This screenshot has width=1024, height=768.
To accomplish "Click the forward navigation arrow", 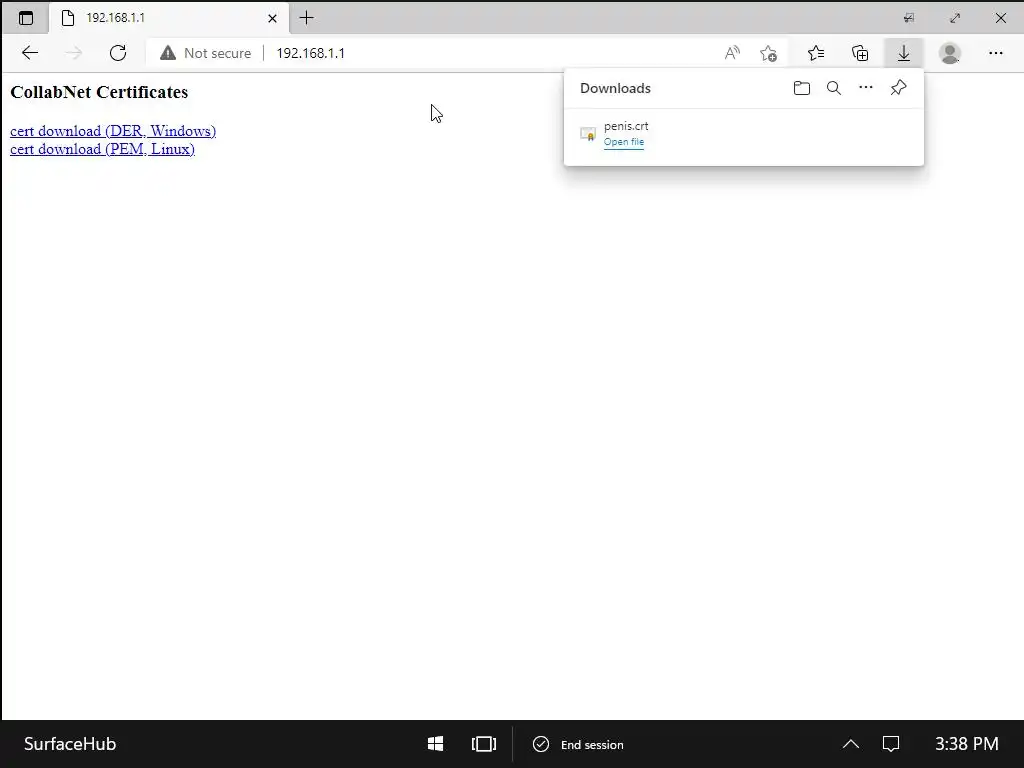I will pos(74,53).
